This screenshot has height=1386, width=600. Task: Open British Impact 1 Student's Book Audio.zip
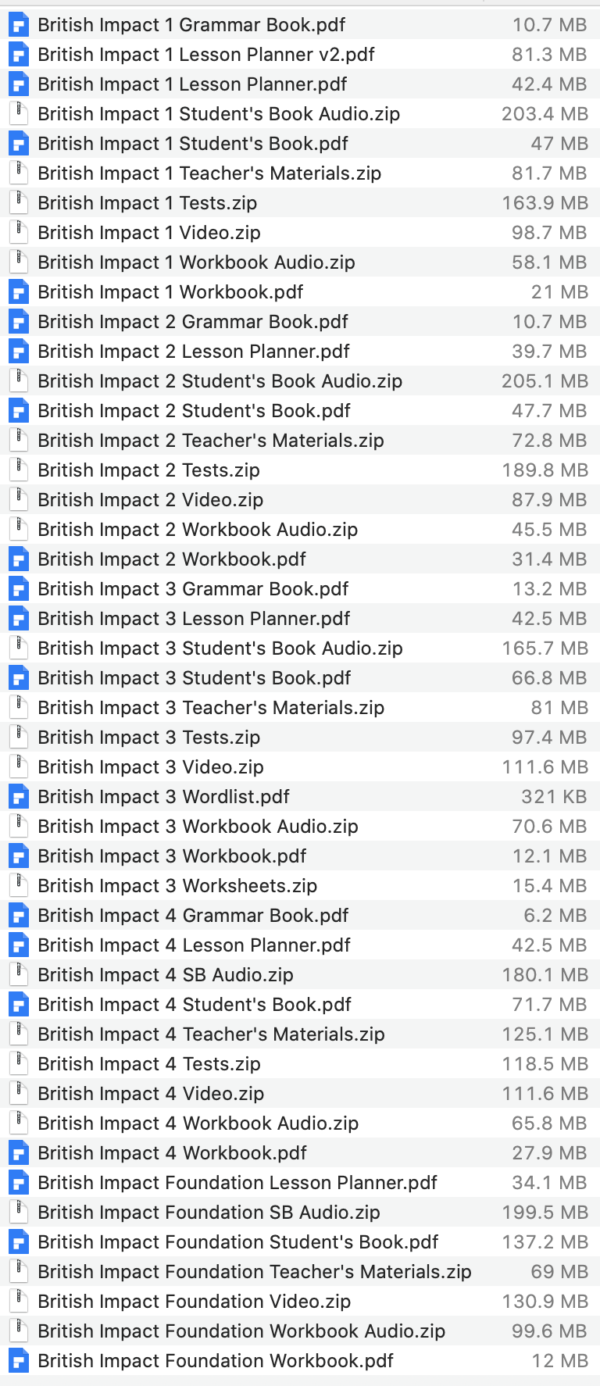[219, 114]
